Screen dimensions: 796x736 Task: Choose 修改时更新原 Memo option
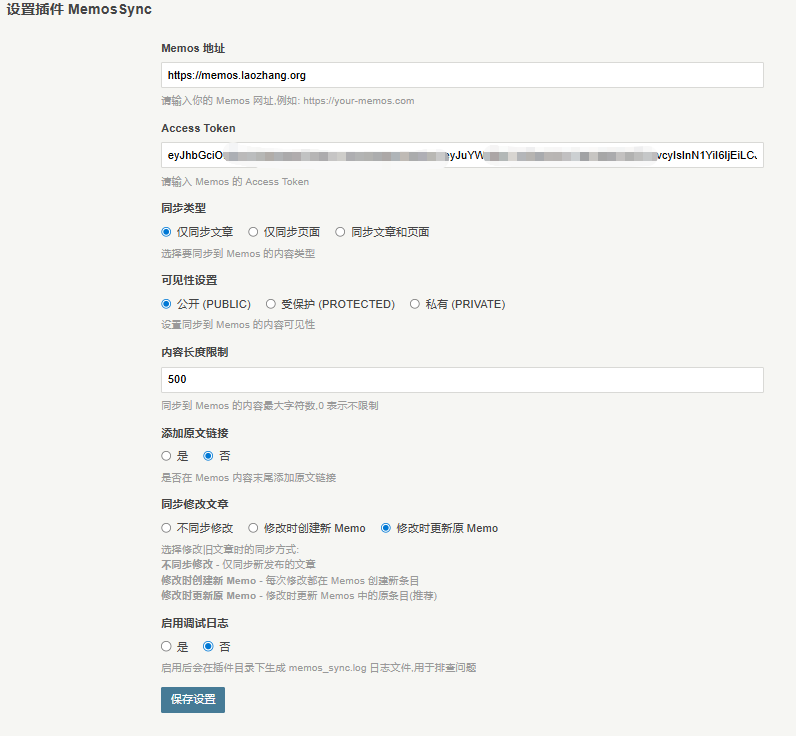click(386, 528)
